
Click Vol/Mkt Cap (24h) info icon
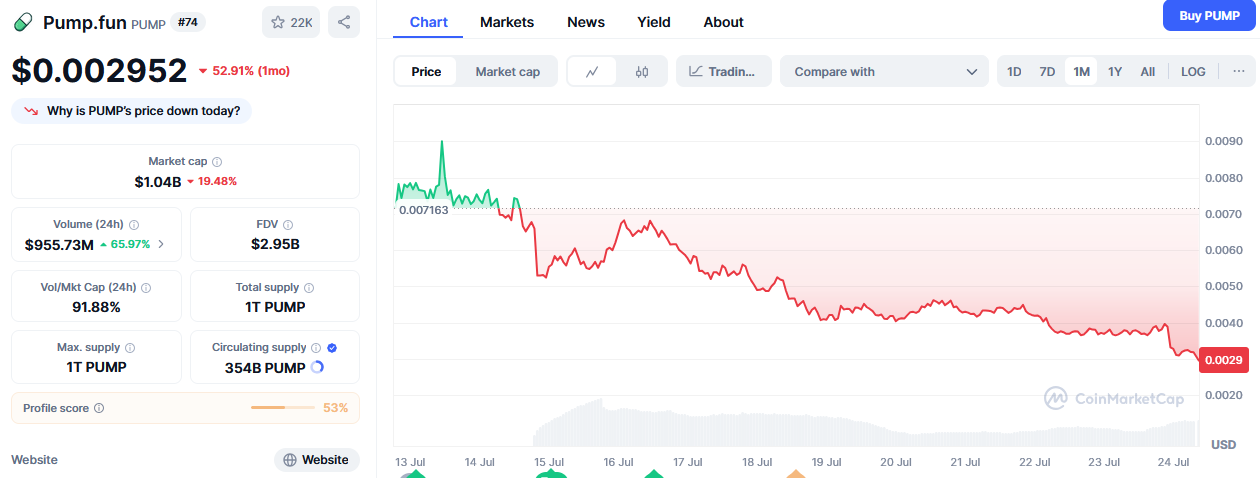pyautogui.click(x=146, y=288)
